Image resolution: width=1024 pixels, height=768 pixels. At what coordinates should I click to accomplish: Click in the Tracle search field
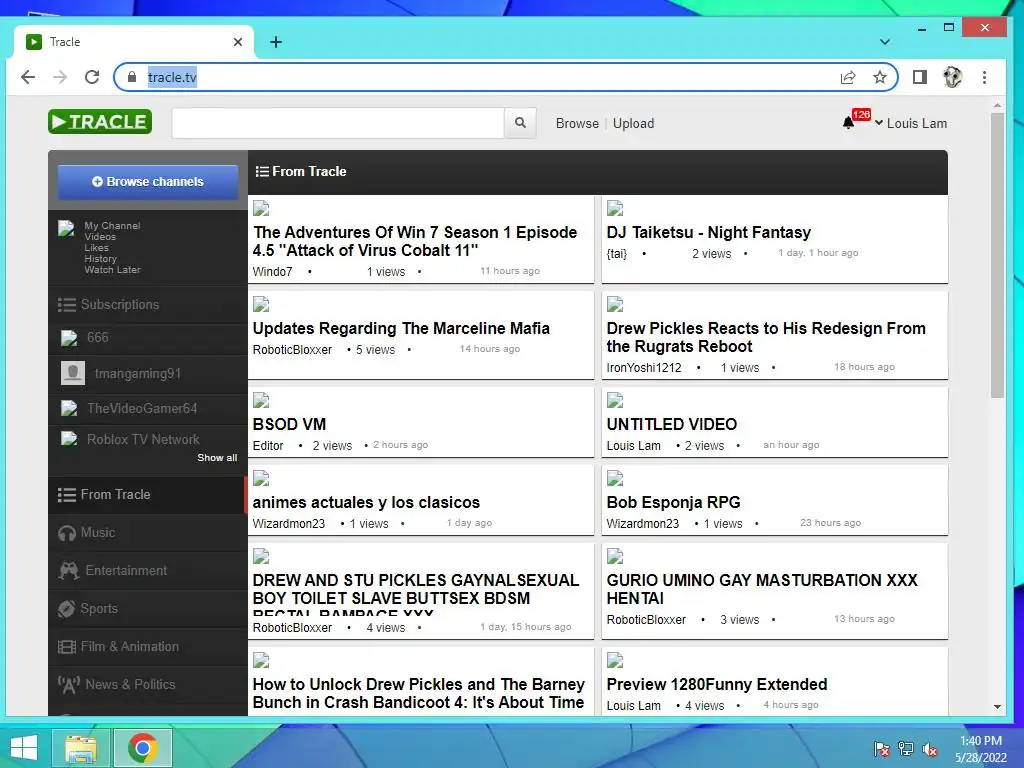[338, 123]
